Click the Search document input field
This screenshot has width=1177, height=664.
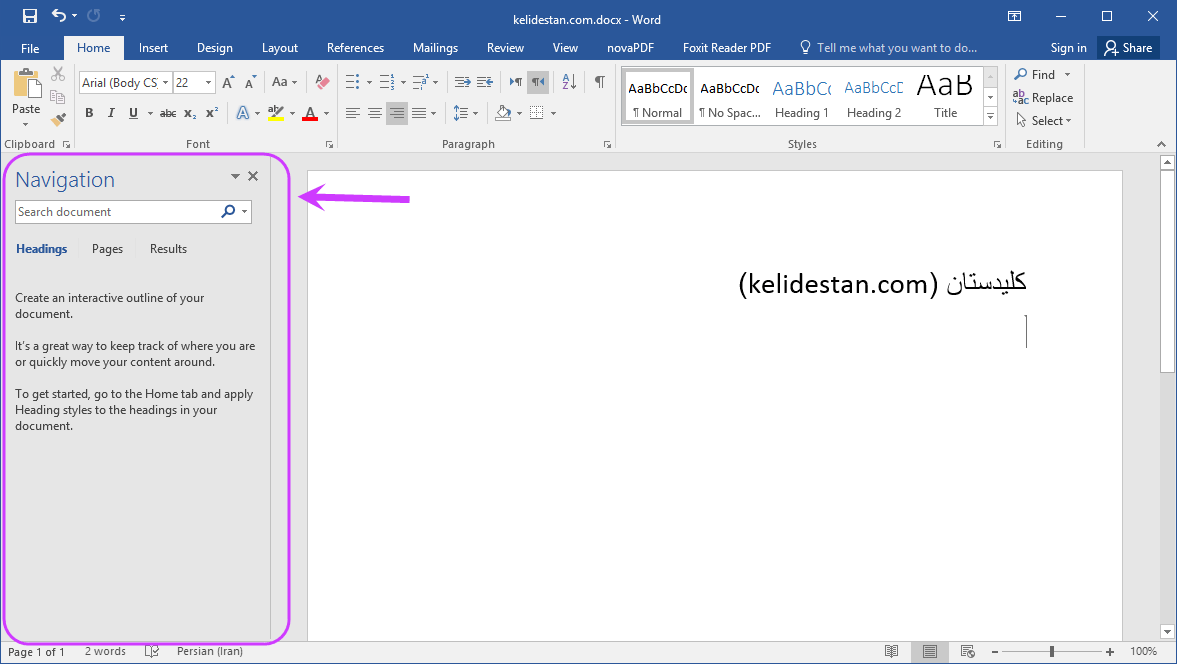coord(117,212)
